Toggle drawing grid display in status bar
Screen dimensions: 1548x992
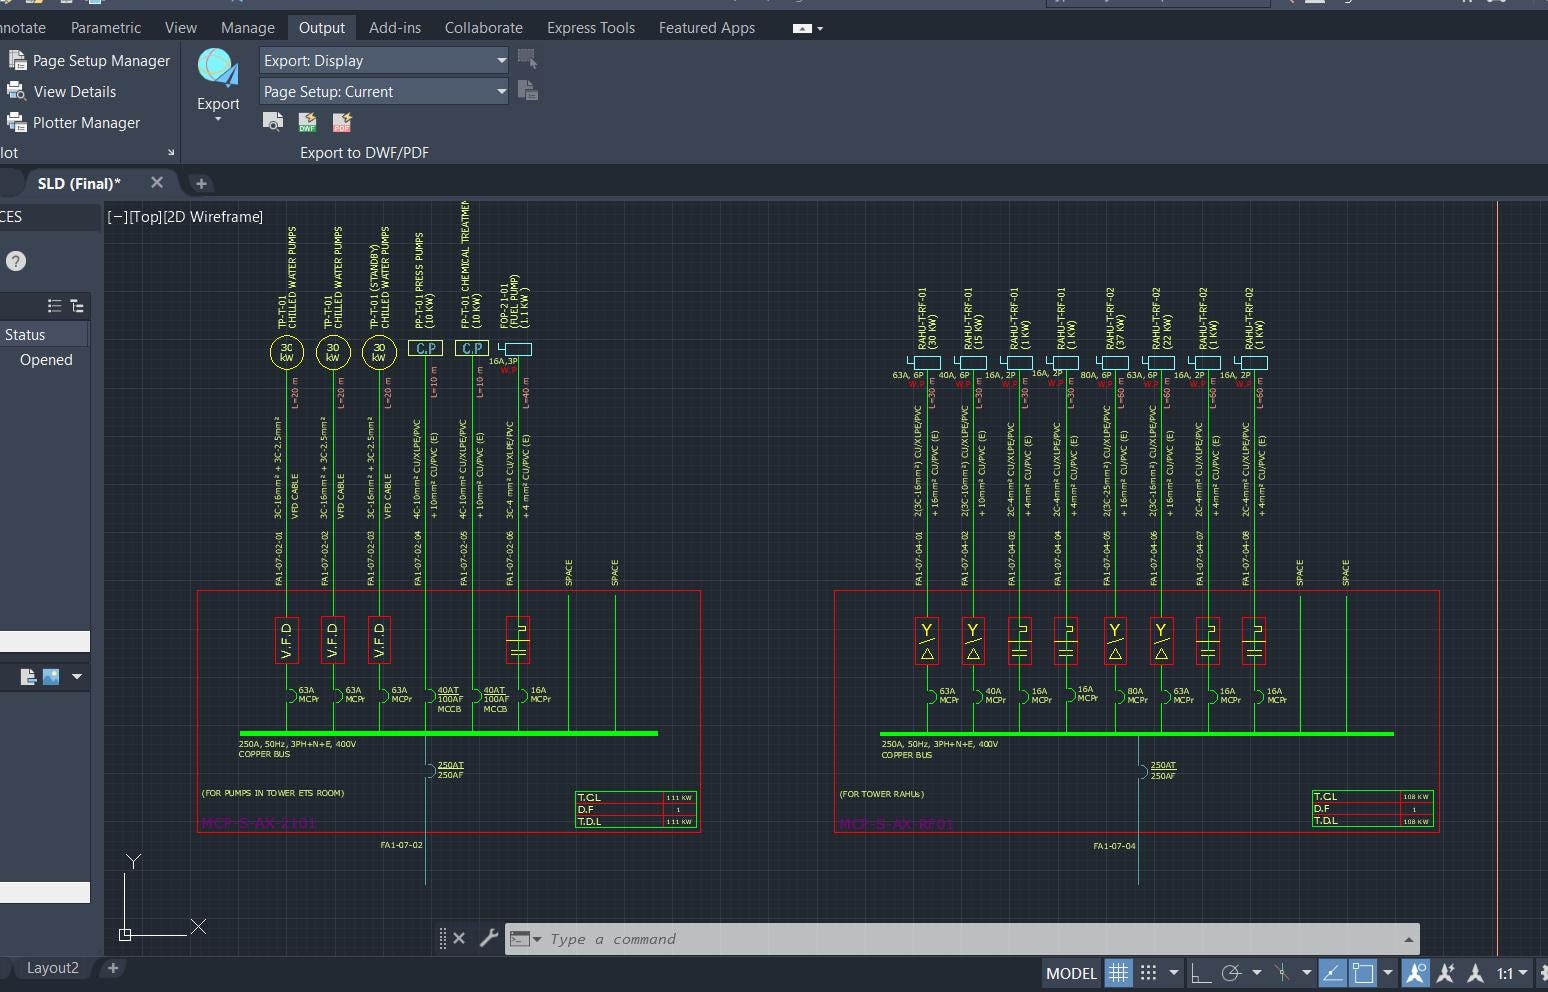point(1118,973)
